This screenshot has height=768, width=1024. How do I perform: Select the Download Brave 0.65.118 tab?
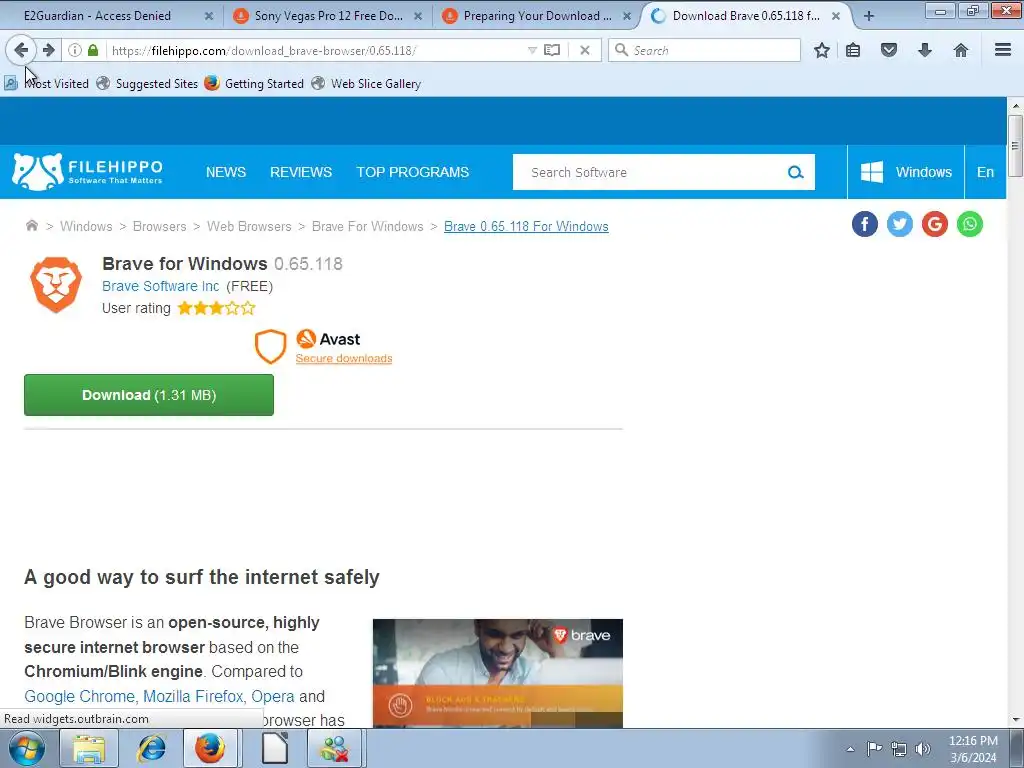[746, 16]
